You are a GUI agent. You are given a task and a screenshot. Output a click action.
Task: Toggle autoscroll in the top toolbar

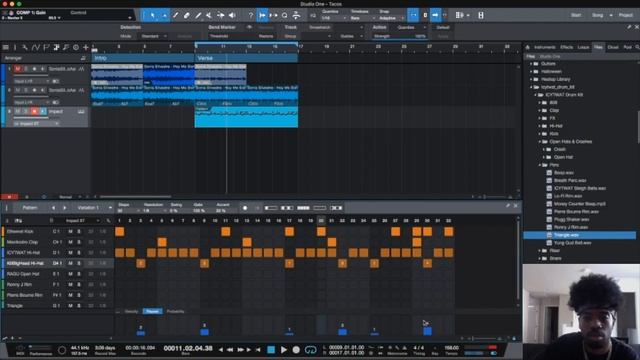436,16
